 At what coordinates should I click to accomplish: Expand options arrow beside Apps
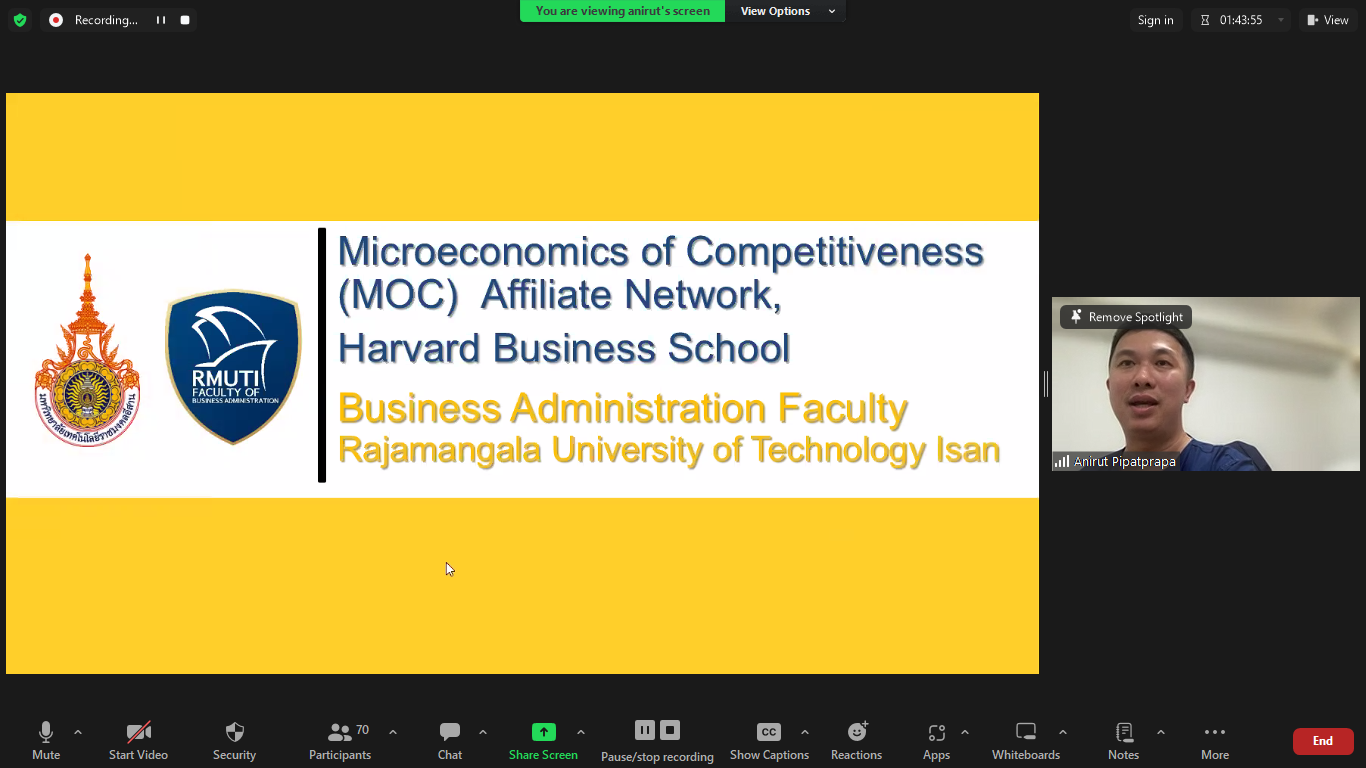coord(965,732)
